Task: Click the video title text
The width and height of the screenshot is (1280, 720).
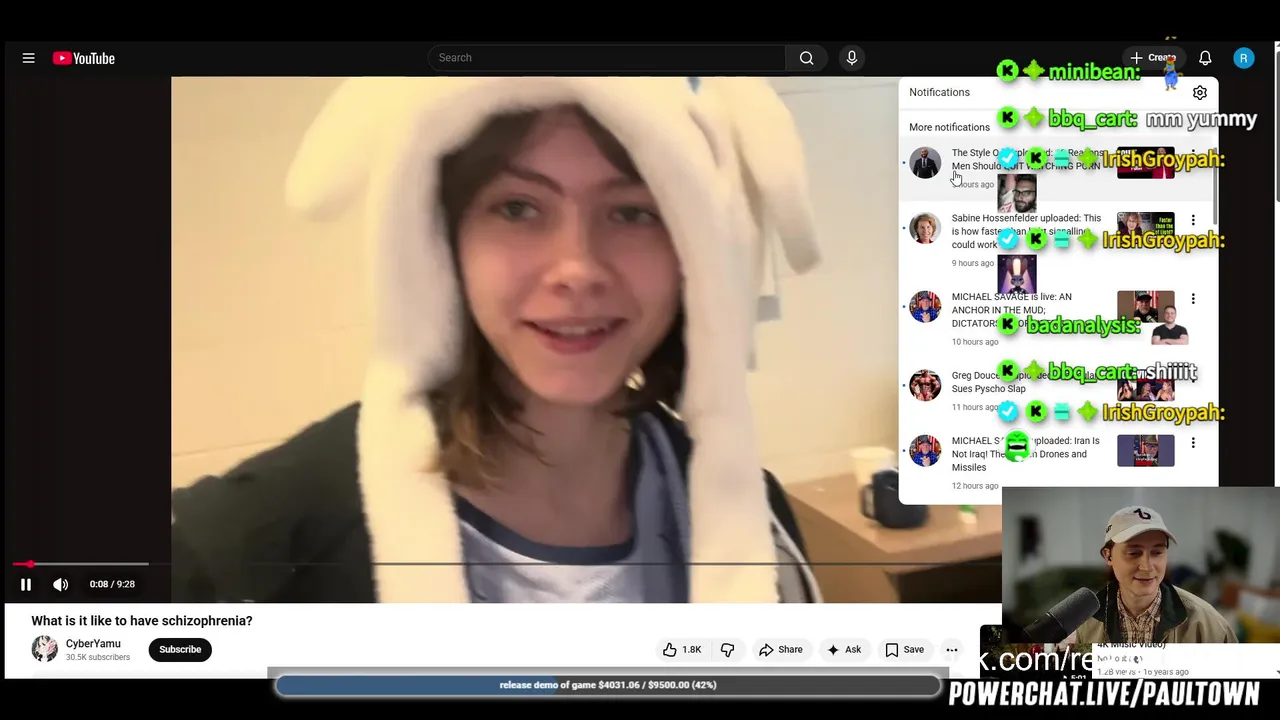Action: [x=142, y=621]
